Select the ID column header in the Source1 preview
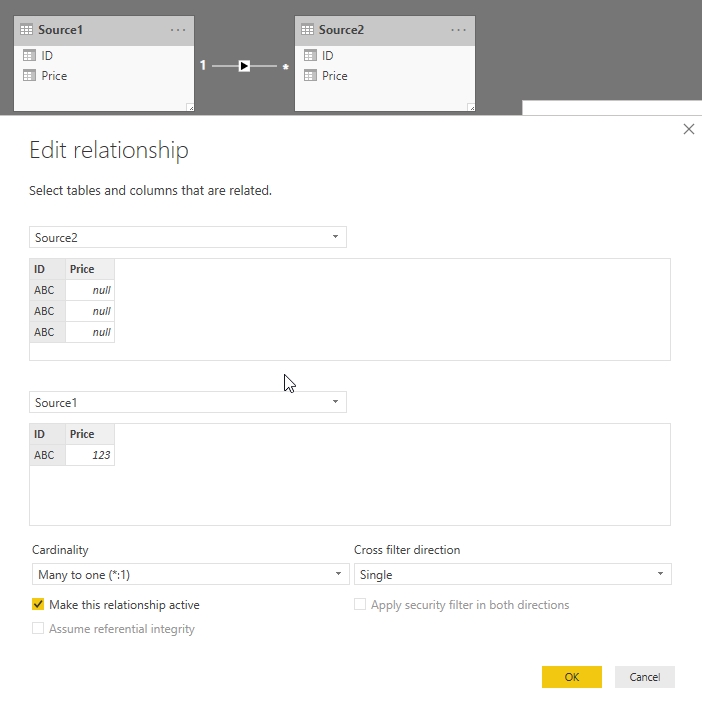The width and height of the screenshot is (702, 713). point(47,434)
